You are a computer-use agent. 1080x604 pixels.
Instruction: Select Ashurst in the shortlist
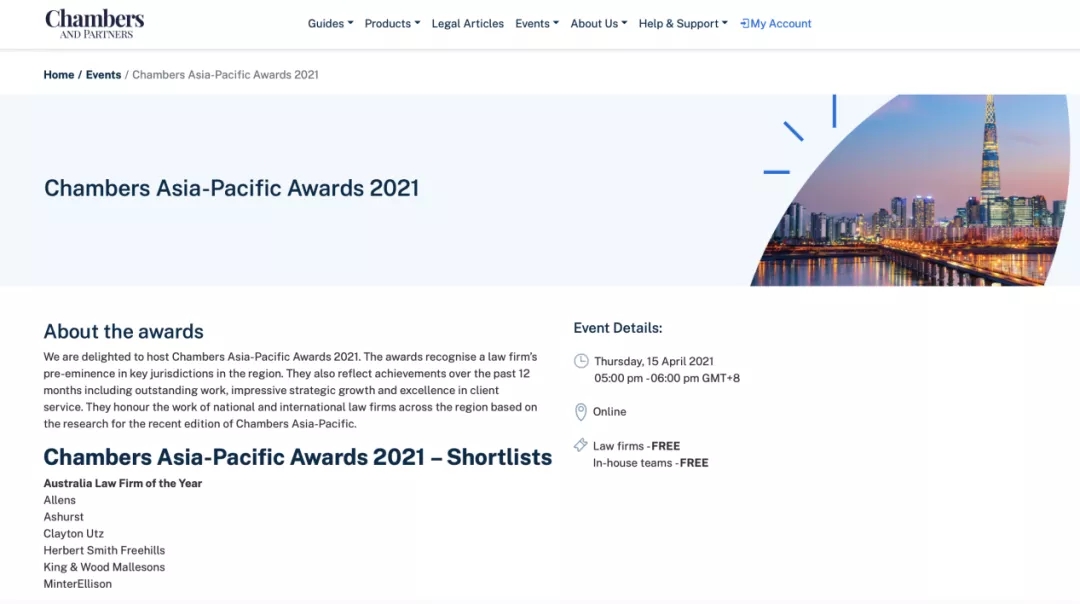point(63,517)
